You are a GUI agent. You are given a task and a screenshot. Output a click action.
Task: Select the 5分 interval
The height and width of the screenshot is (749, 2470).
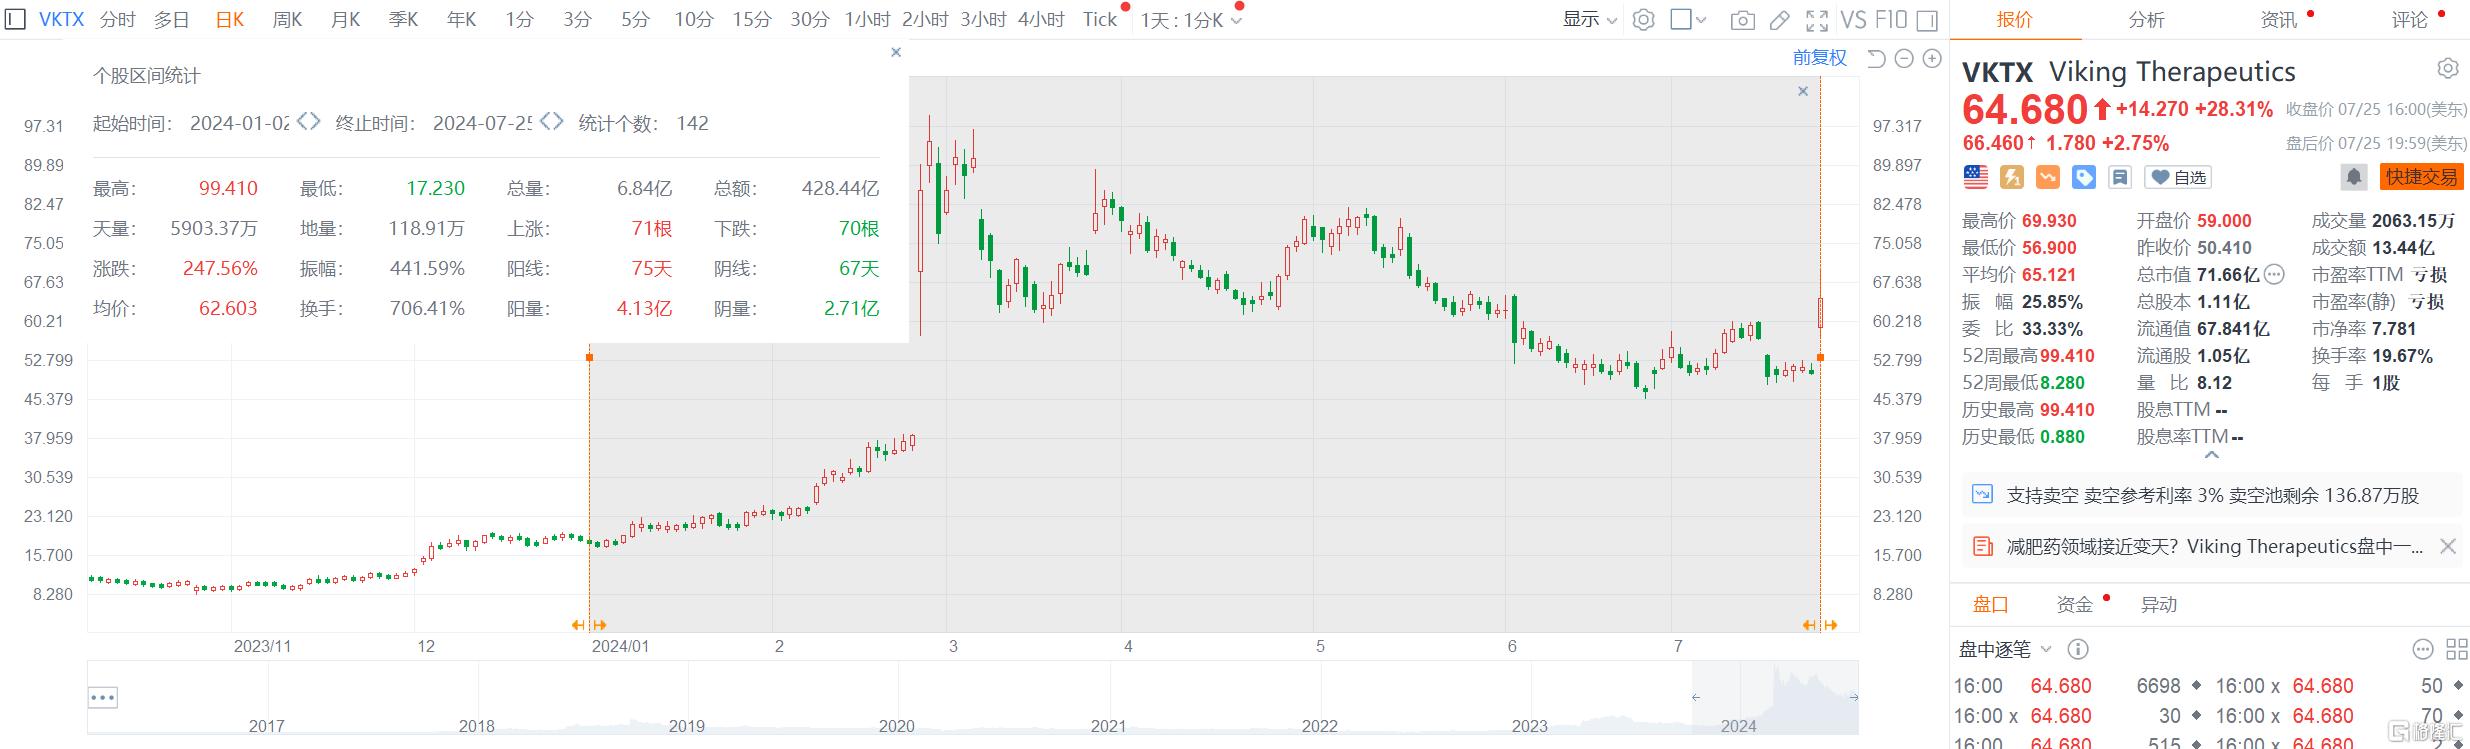coord(635,20)
